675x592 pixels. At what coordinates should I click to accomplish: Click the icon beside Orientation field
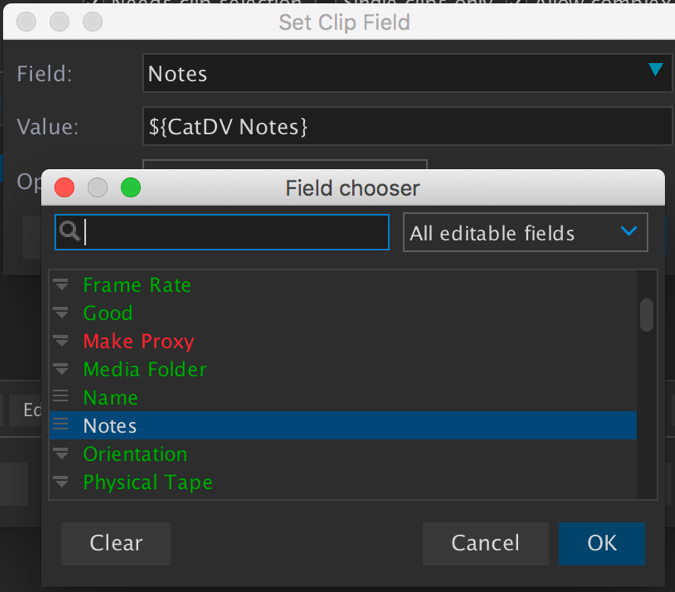[61, 454]
